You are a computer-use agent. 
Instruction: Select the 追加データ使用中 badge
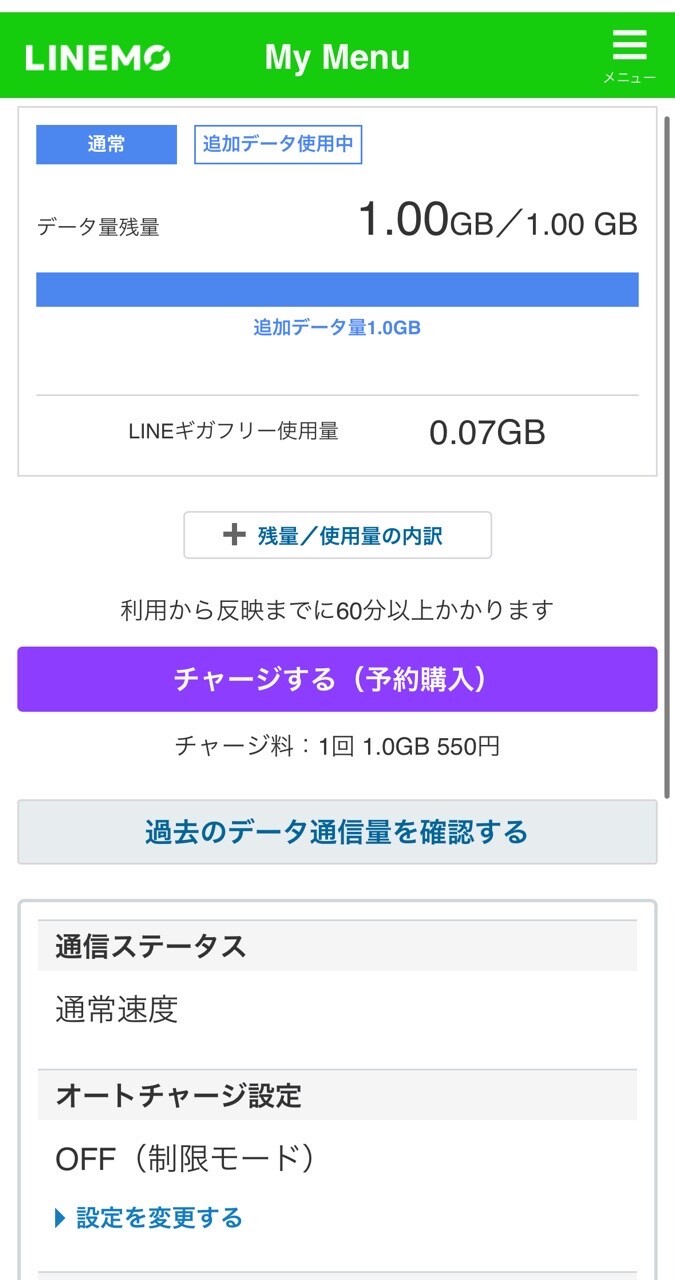278,144
